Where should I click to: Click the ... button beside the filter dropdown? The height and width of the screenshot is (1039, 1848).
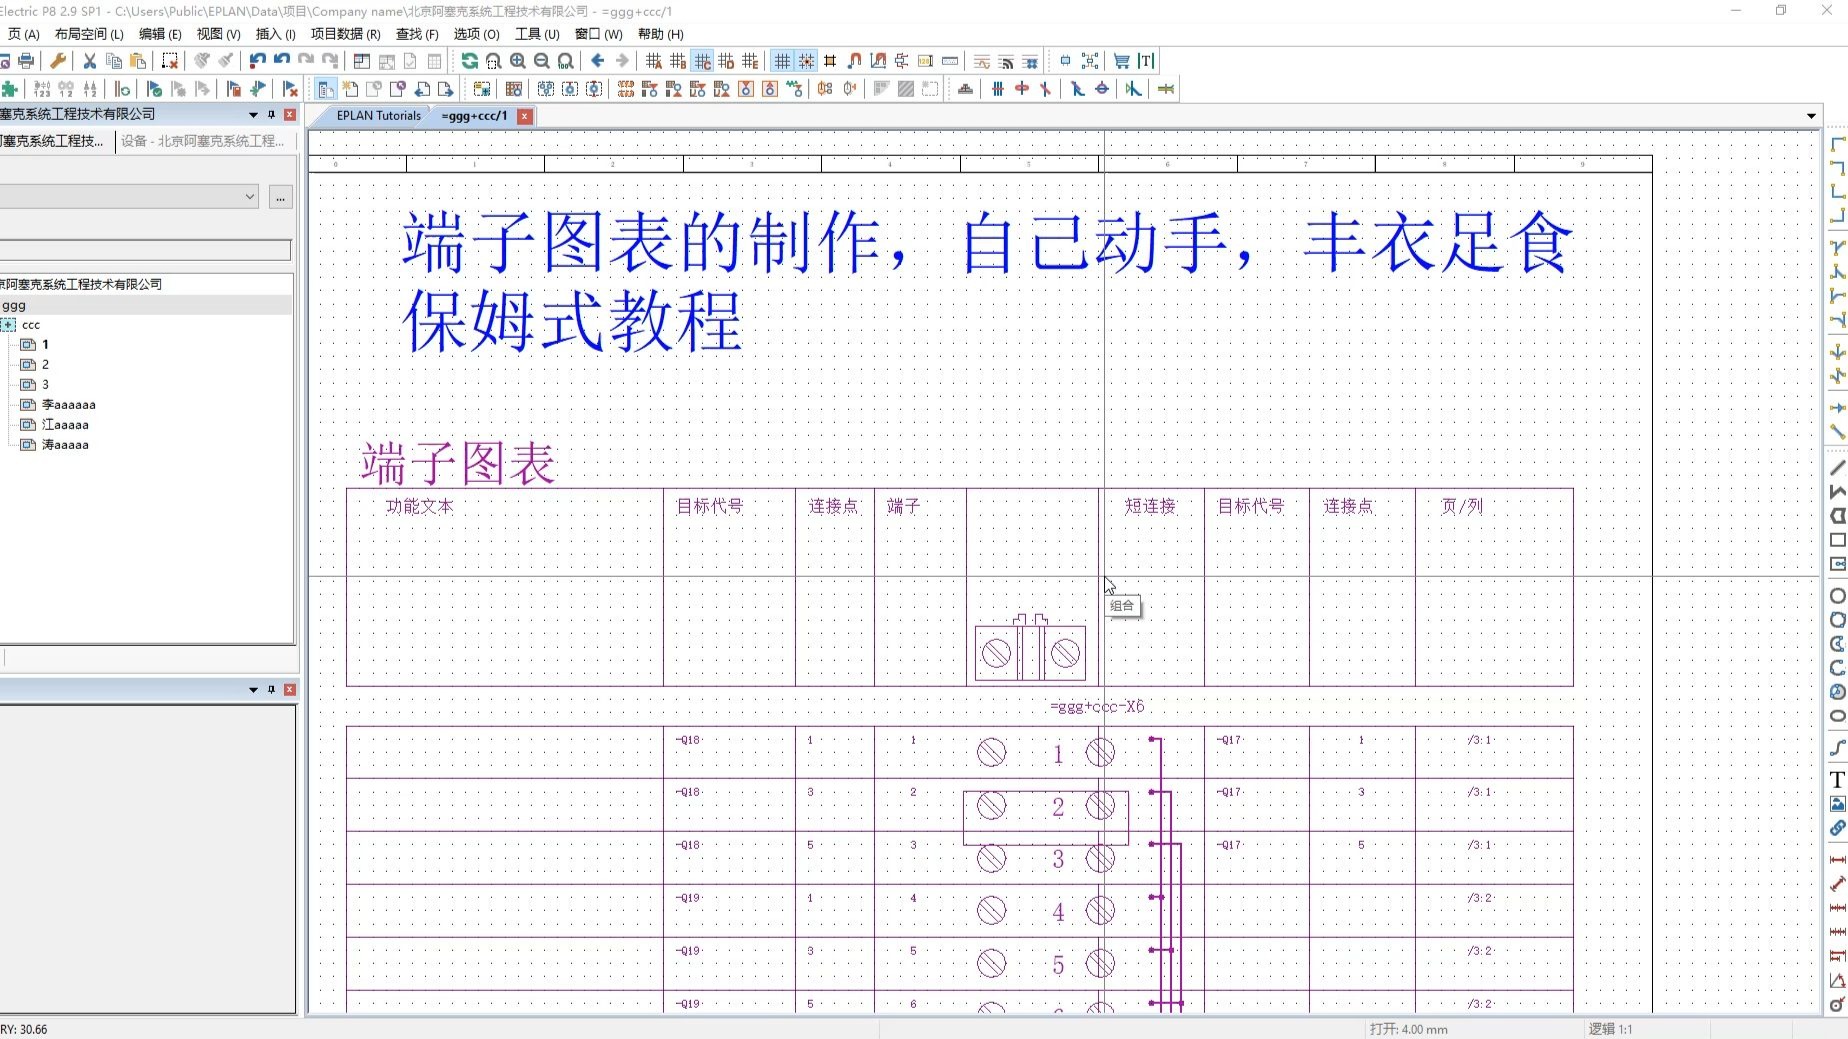click(280, 197)
